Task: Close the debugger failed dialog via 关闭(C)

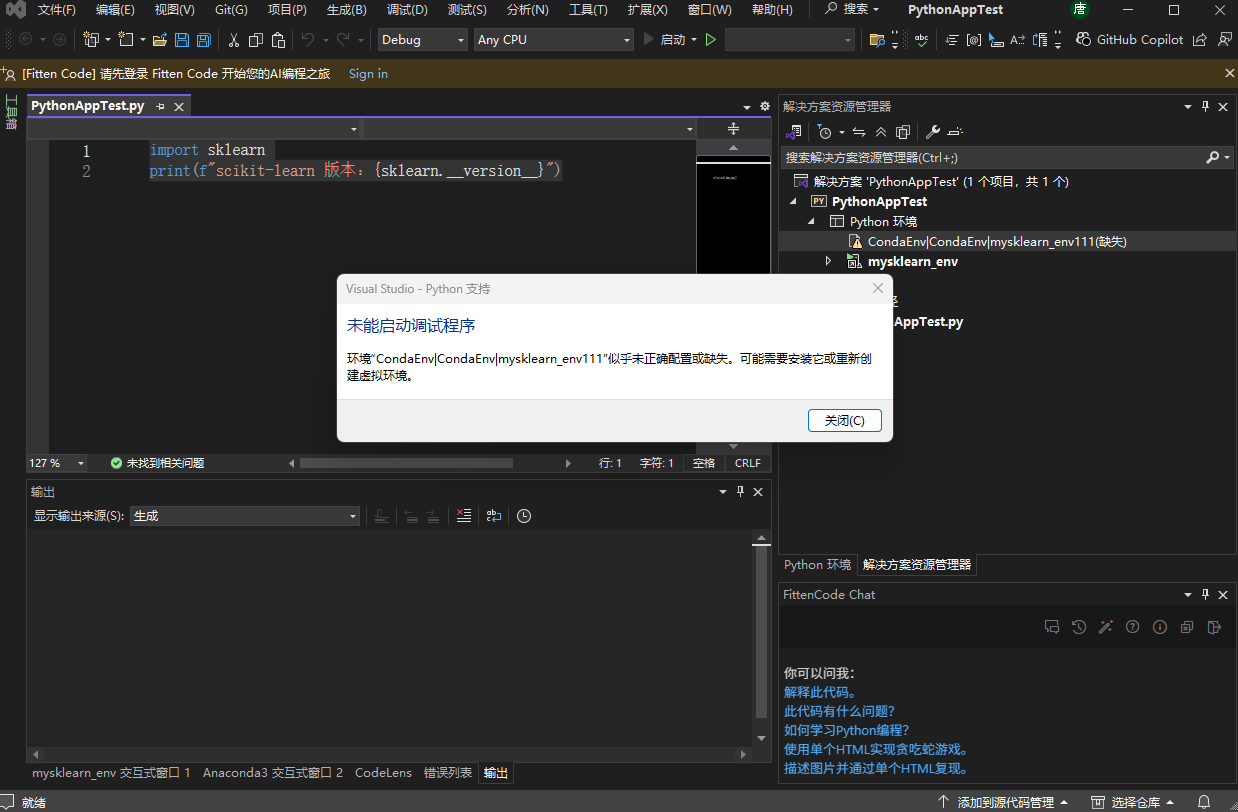Action: pos(845,420)
